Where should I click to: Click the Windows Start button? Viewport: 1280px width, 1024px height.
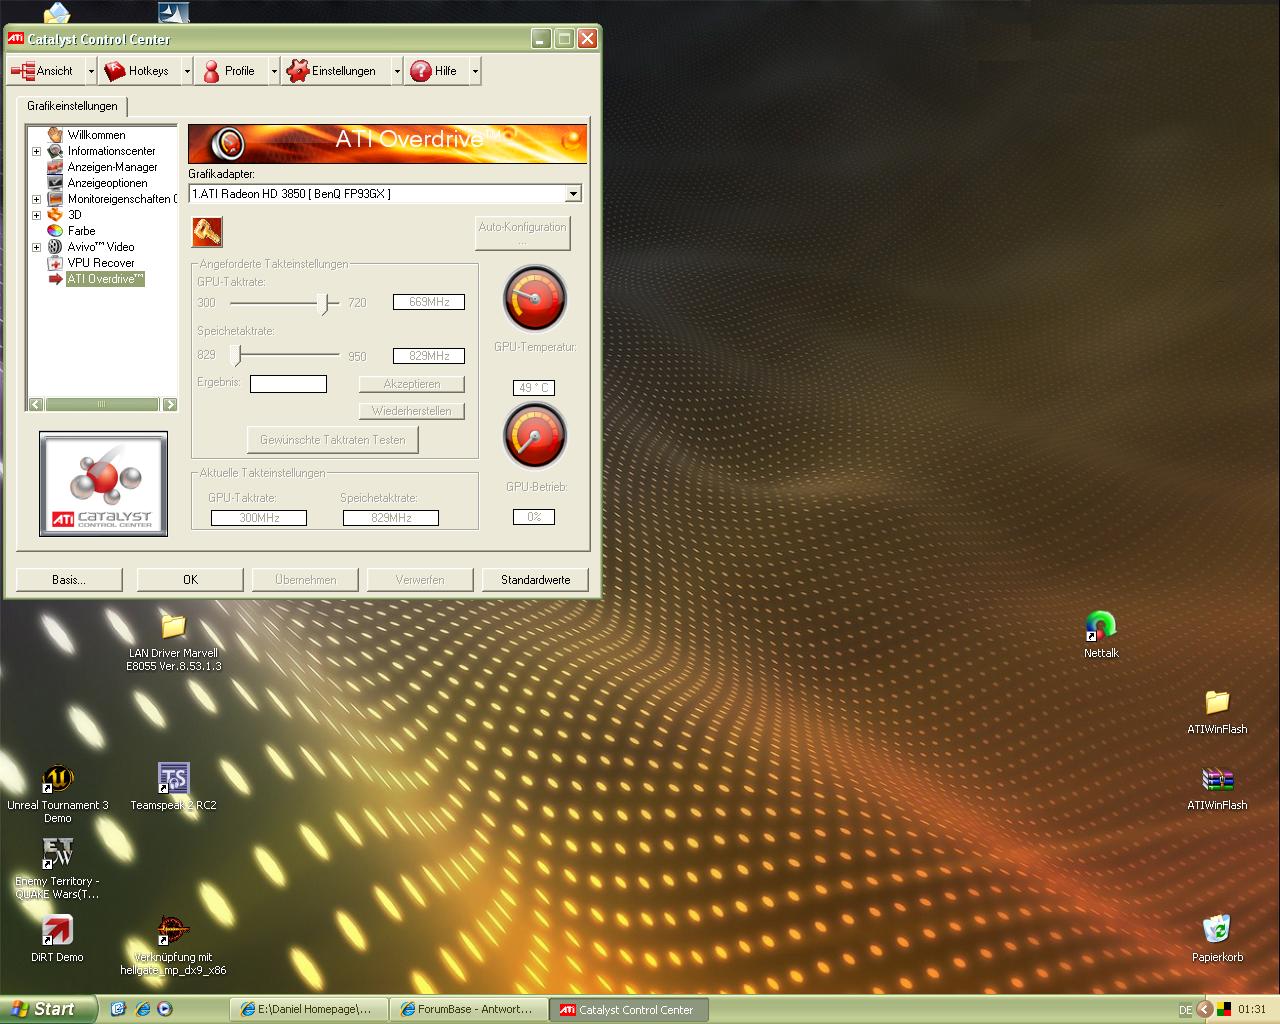tap(49, 1009)
